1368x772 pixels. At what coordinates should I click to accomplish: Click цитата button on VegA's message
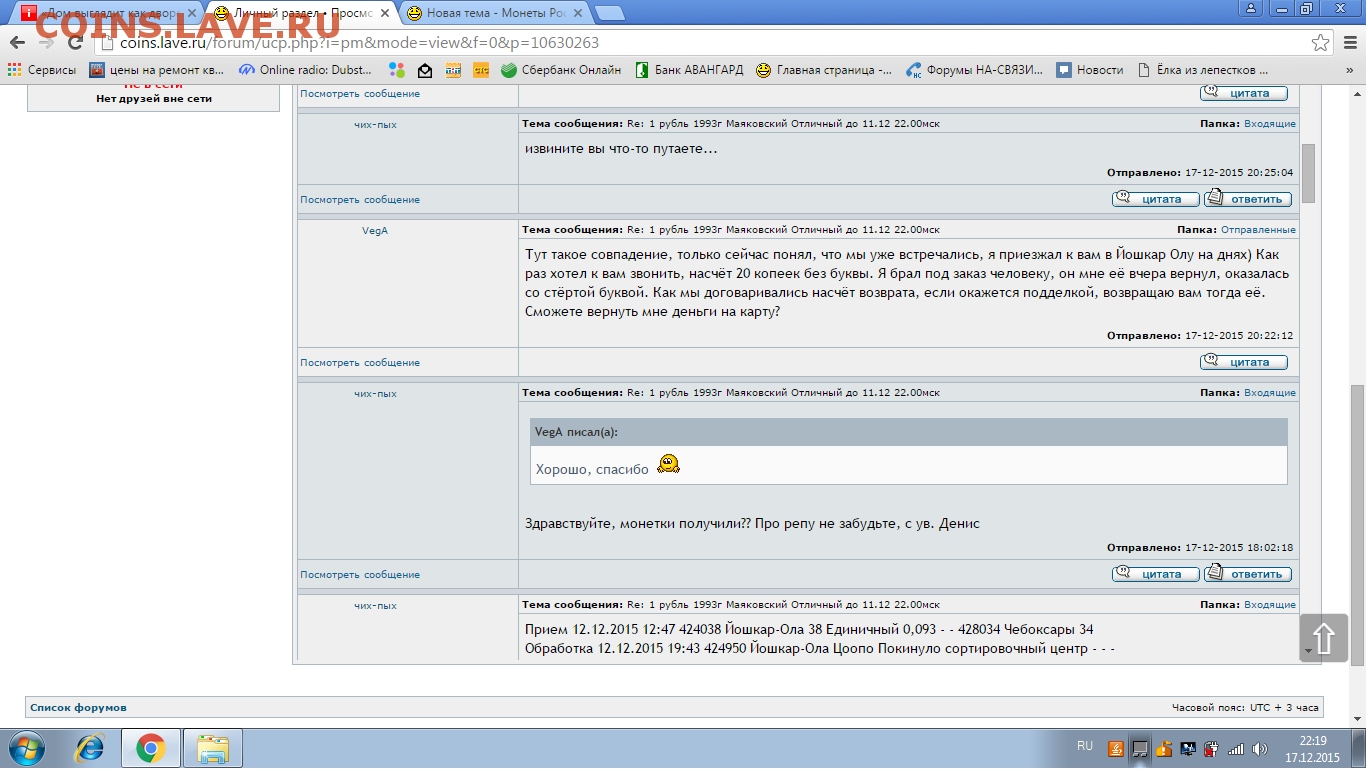1243,362
